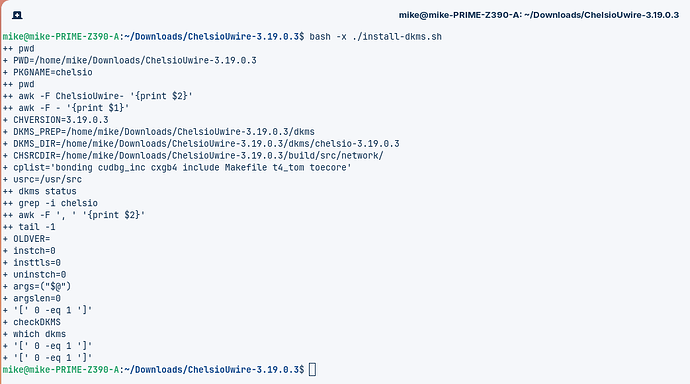The image size is (690, 384).
Task: Click the cplist='bonding cudbg_inc...' line
Action: click(x=177, y=167)
